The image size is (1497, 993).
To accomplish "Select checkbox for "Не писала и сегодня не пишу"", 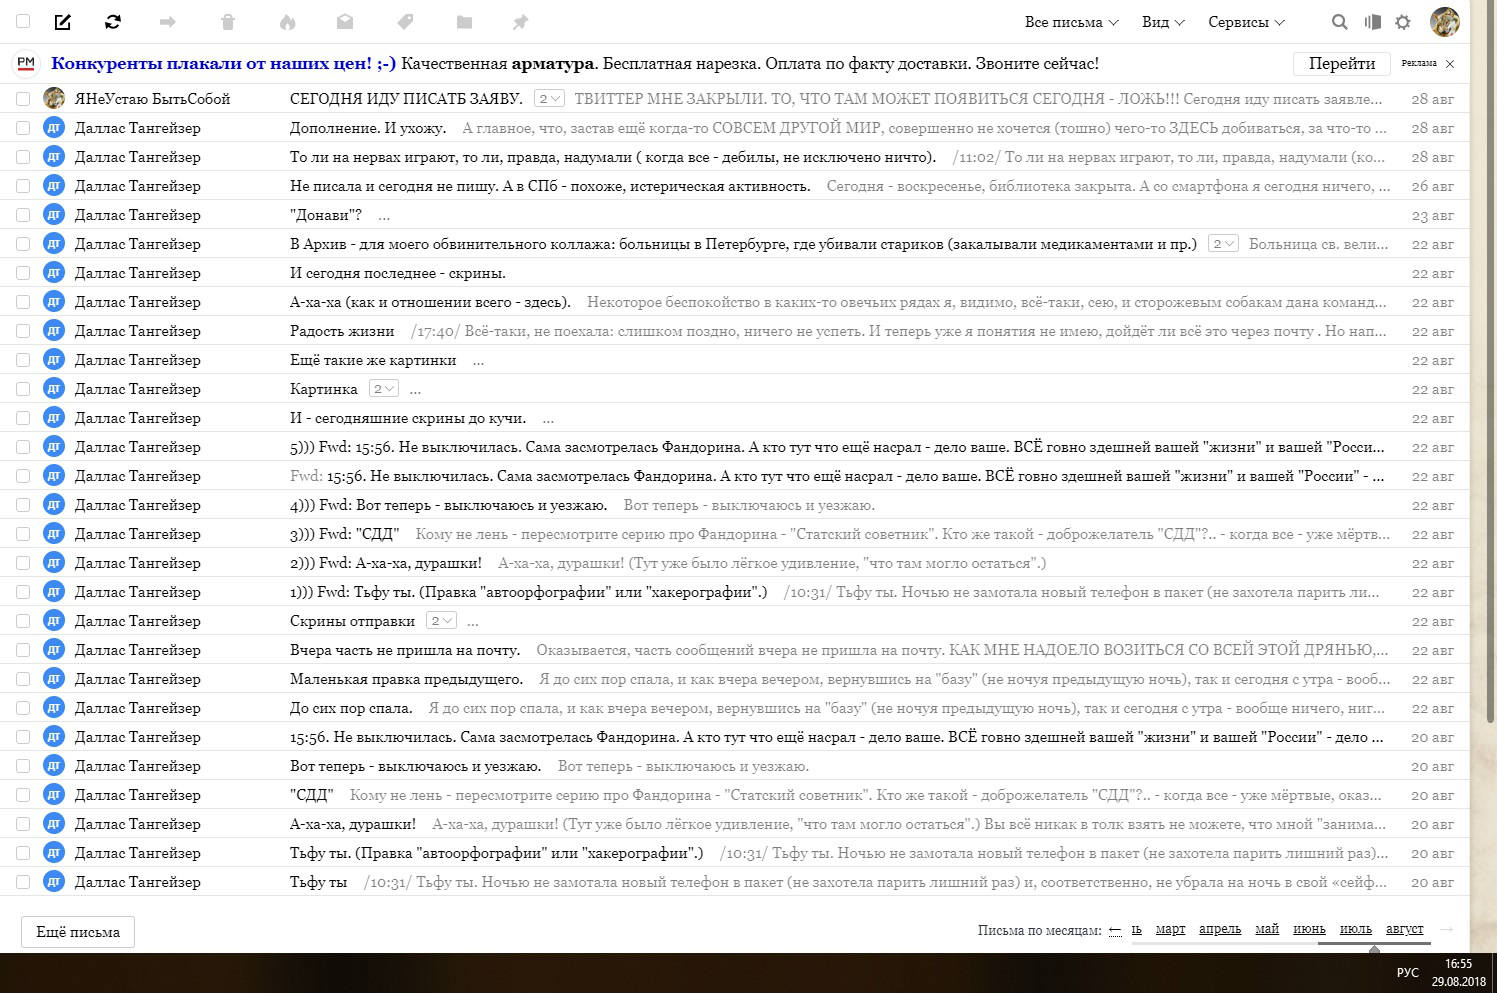I will pyautogui.click(x=23, y=186).
